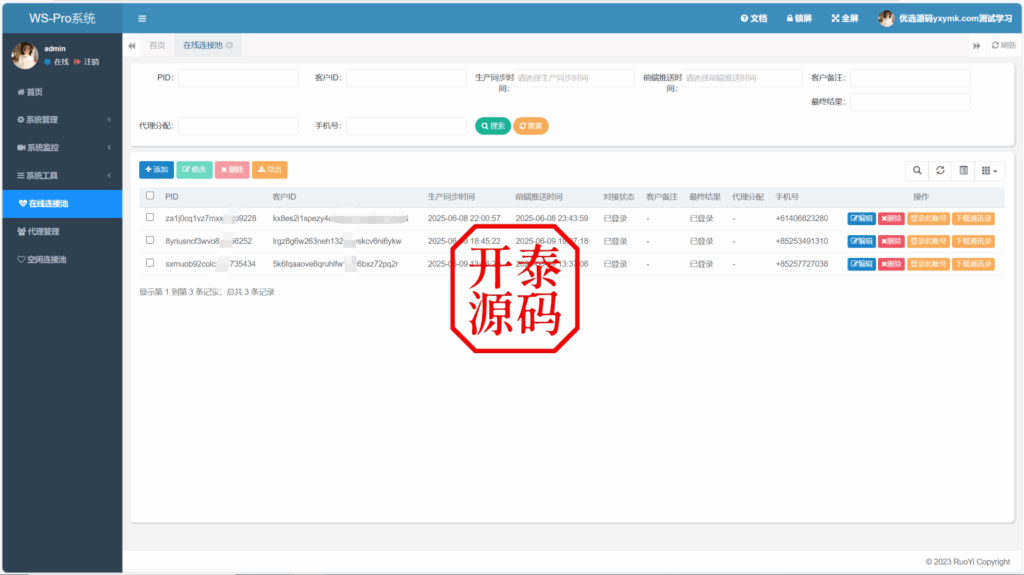1024x575 pixels.
Task: Click 登录此账号 for the +61406823280 row
Action: point(928,218)
